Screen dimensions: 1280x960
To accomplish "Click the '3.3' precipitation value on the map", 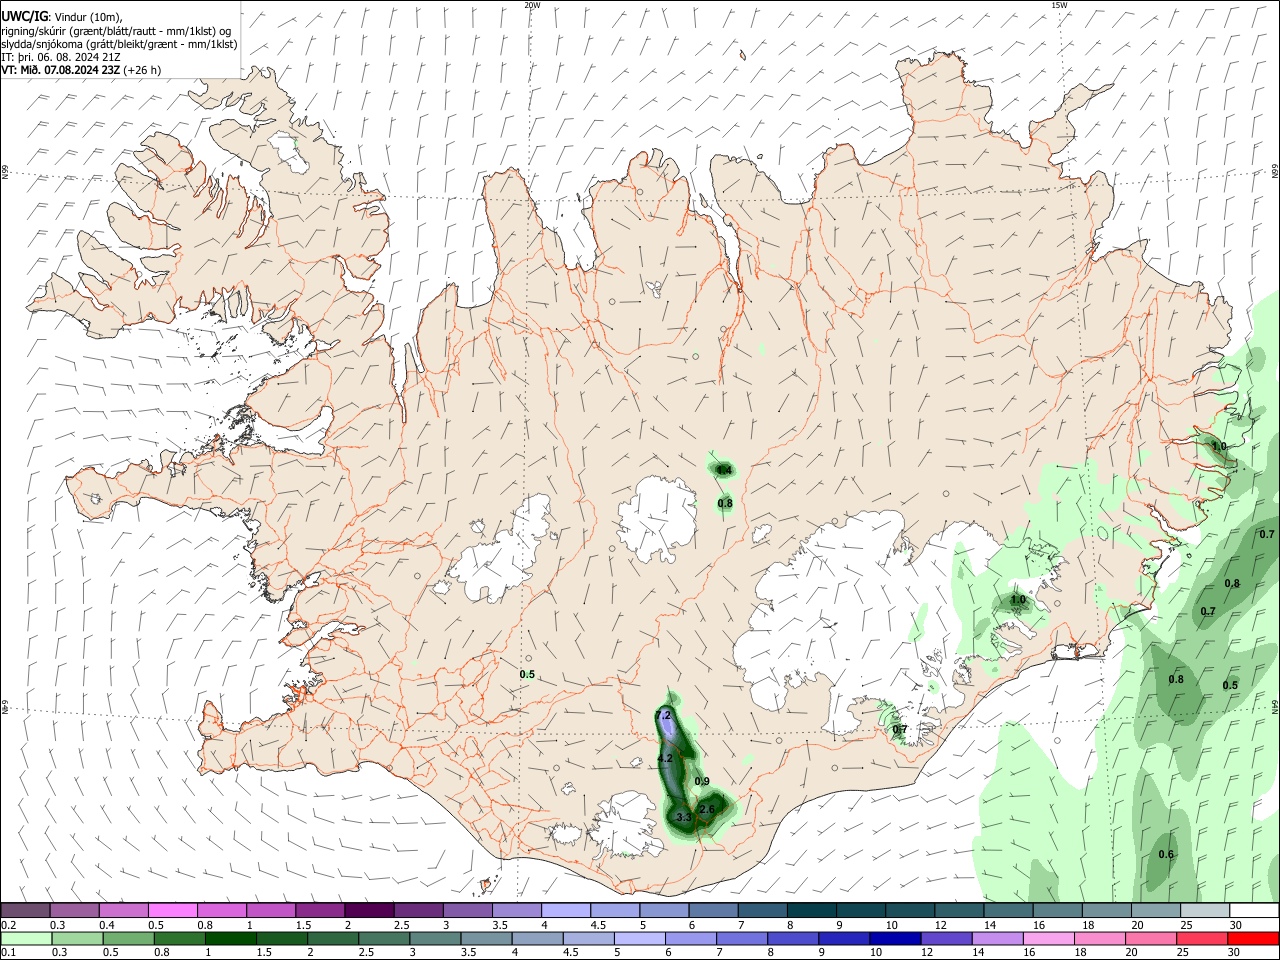I will coord(683,818).
